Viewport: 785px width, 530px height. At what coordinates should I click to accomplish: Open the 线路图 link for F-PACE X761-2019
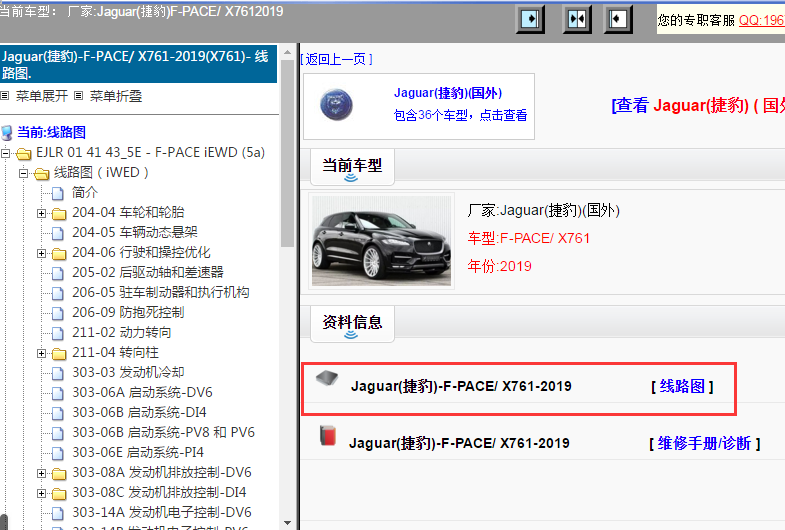click(x=682, y=386)
